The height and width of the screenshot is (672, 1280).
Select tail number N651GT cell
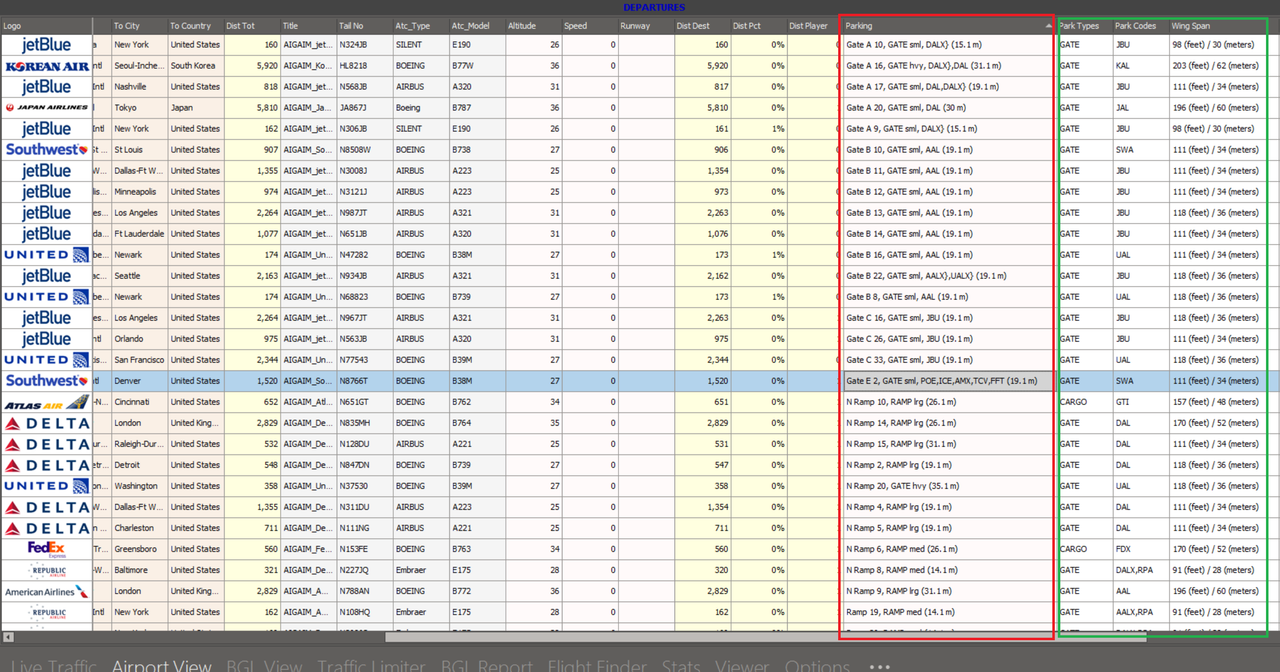click(x=364, y=402)
